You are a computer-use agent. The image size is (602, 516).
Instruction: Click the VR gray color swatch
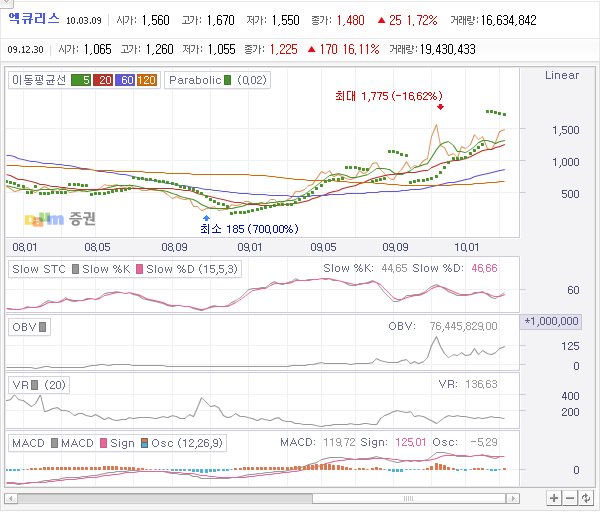(35, 385)
